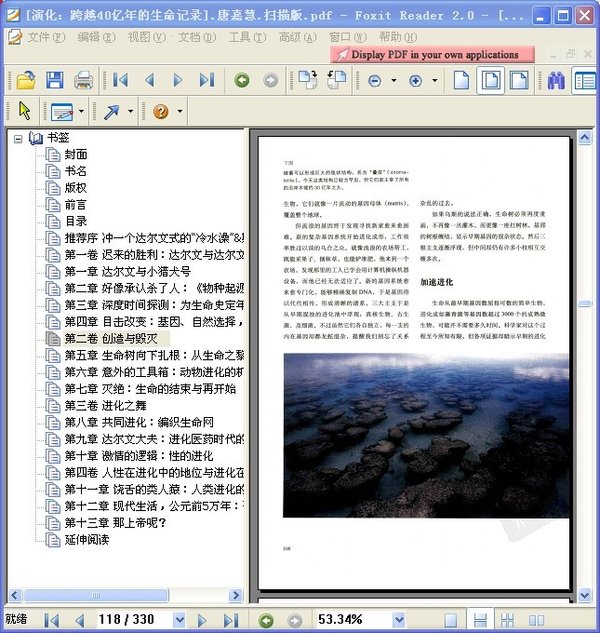Collapse the 书签 tree root node
The width and height of the screenshot is (600, 633).
(x=18, y=139)
